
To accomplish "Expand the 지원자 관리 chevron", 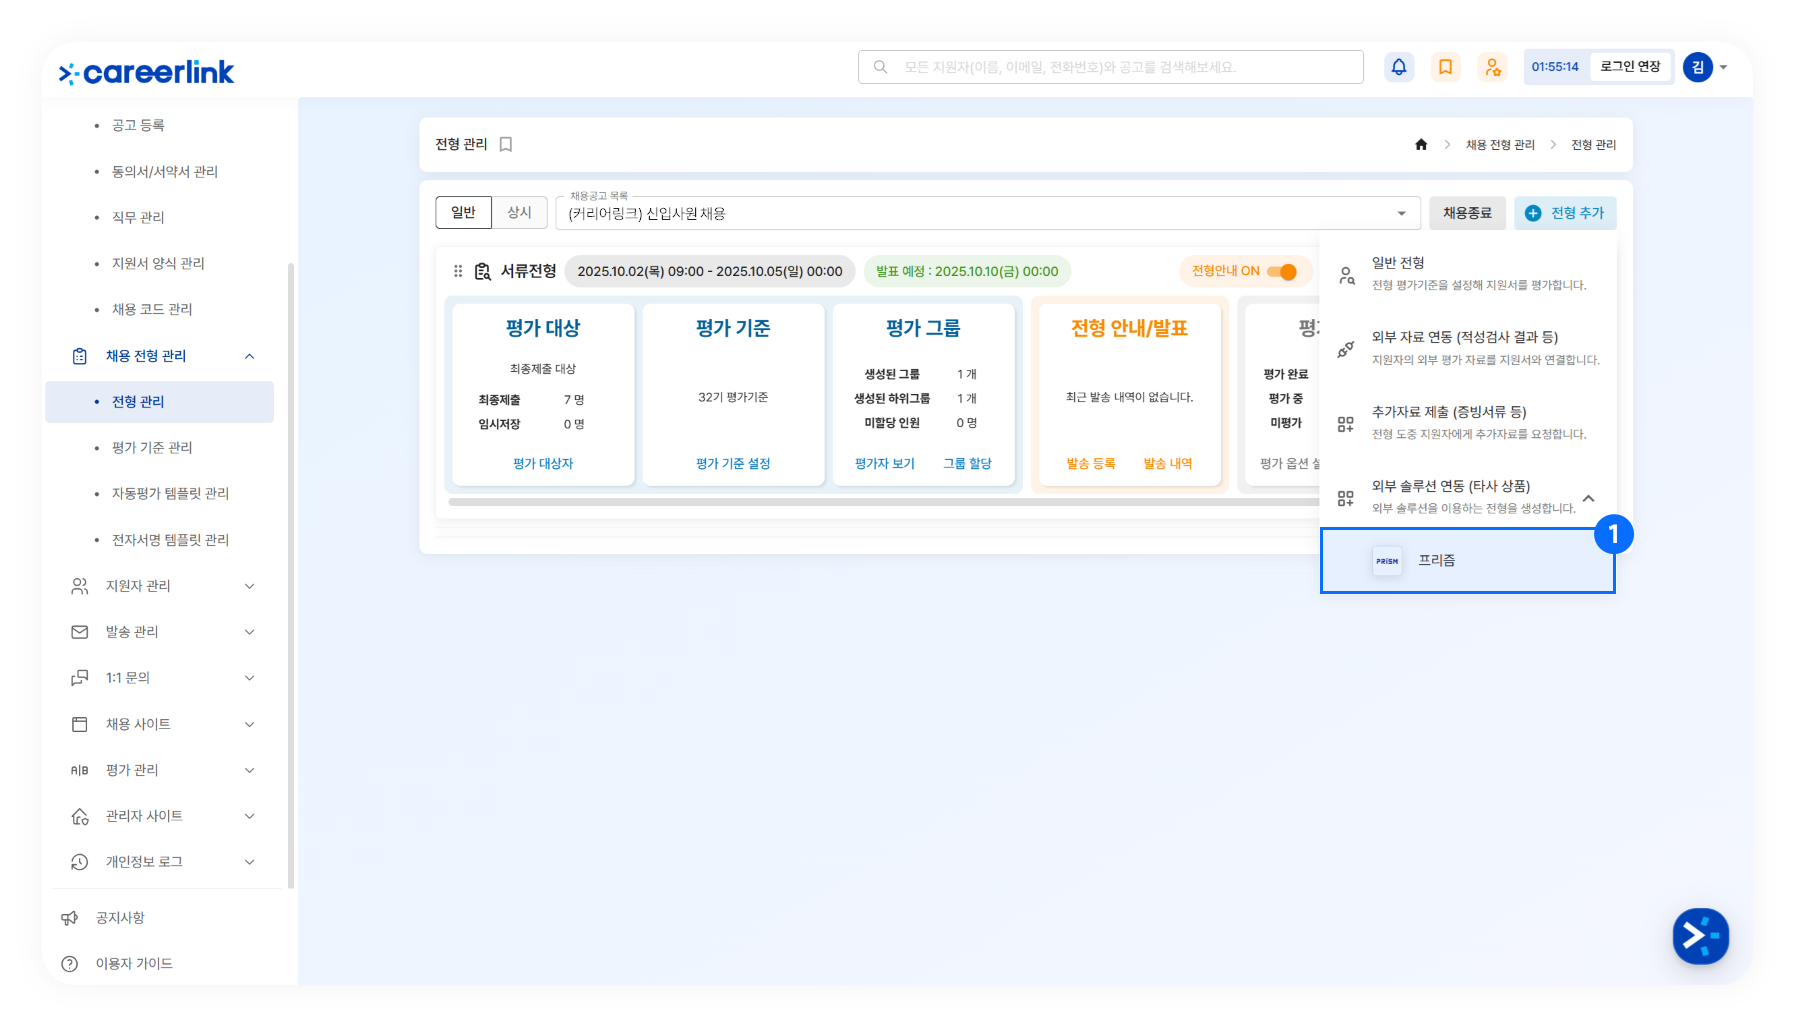I will pos(250,586).
